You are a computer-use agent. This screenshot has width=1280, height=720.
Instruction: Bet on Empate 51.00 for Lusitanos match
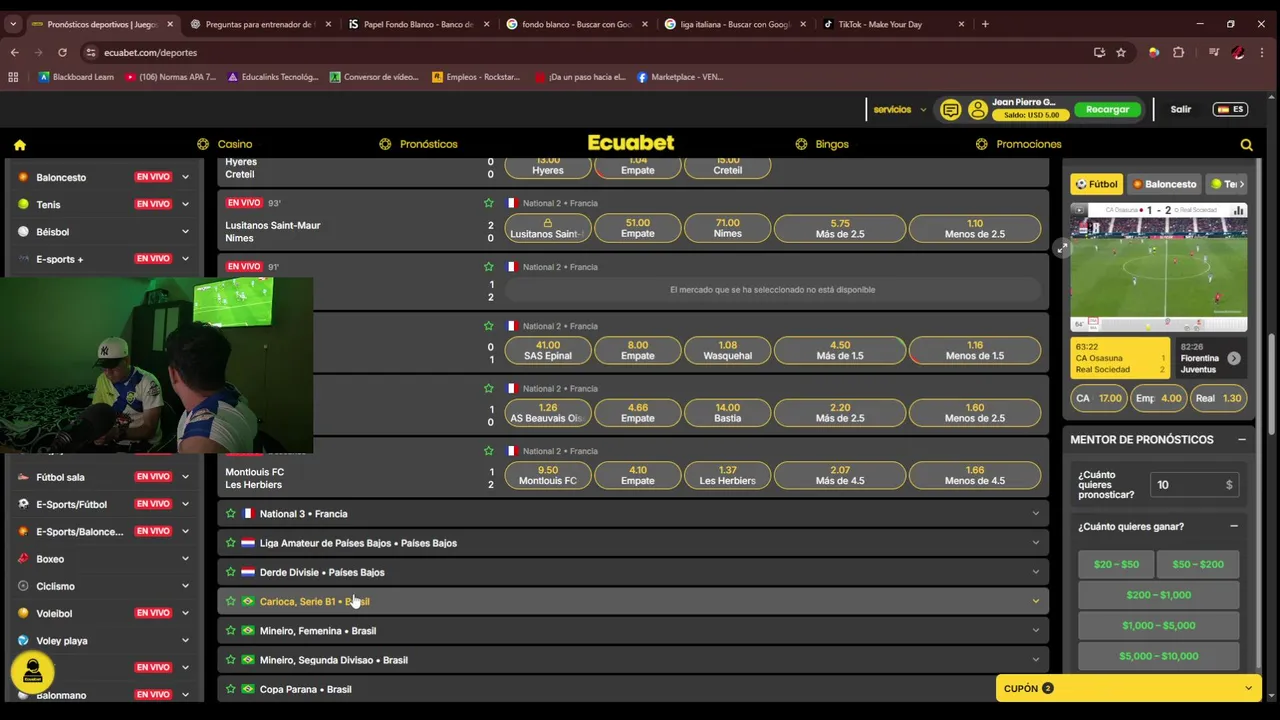(637, 228)
